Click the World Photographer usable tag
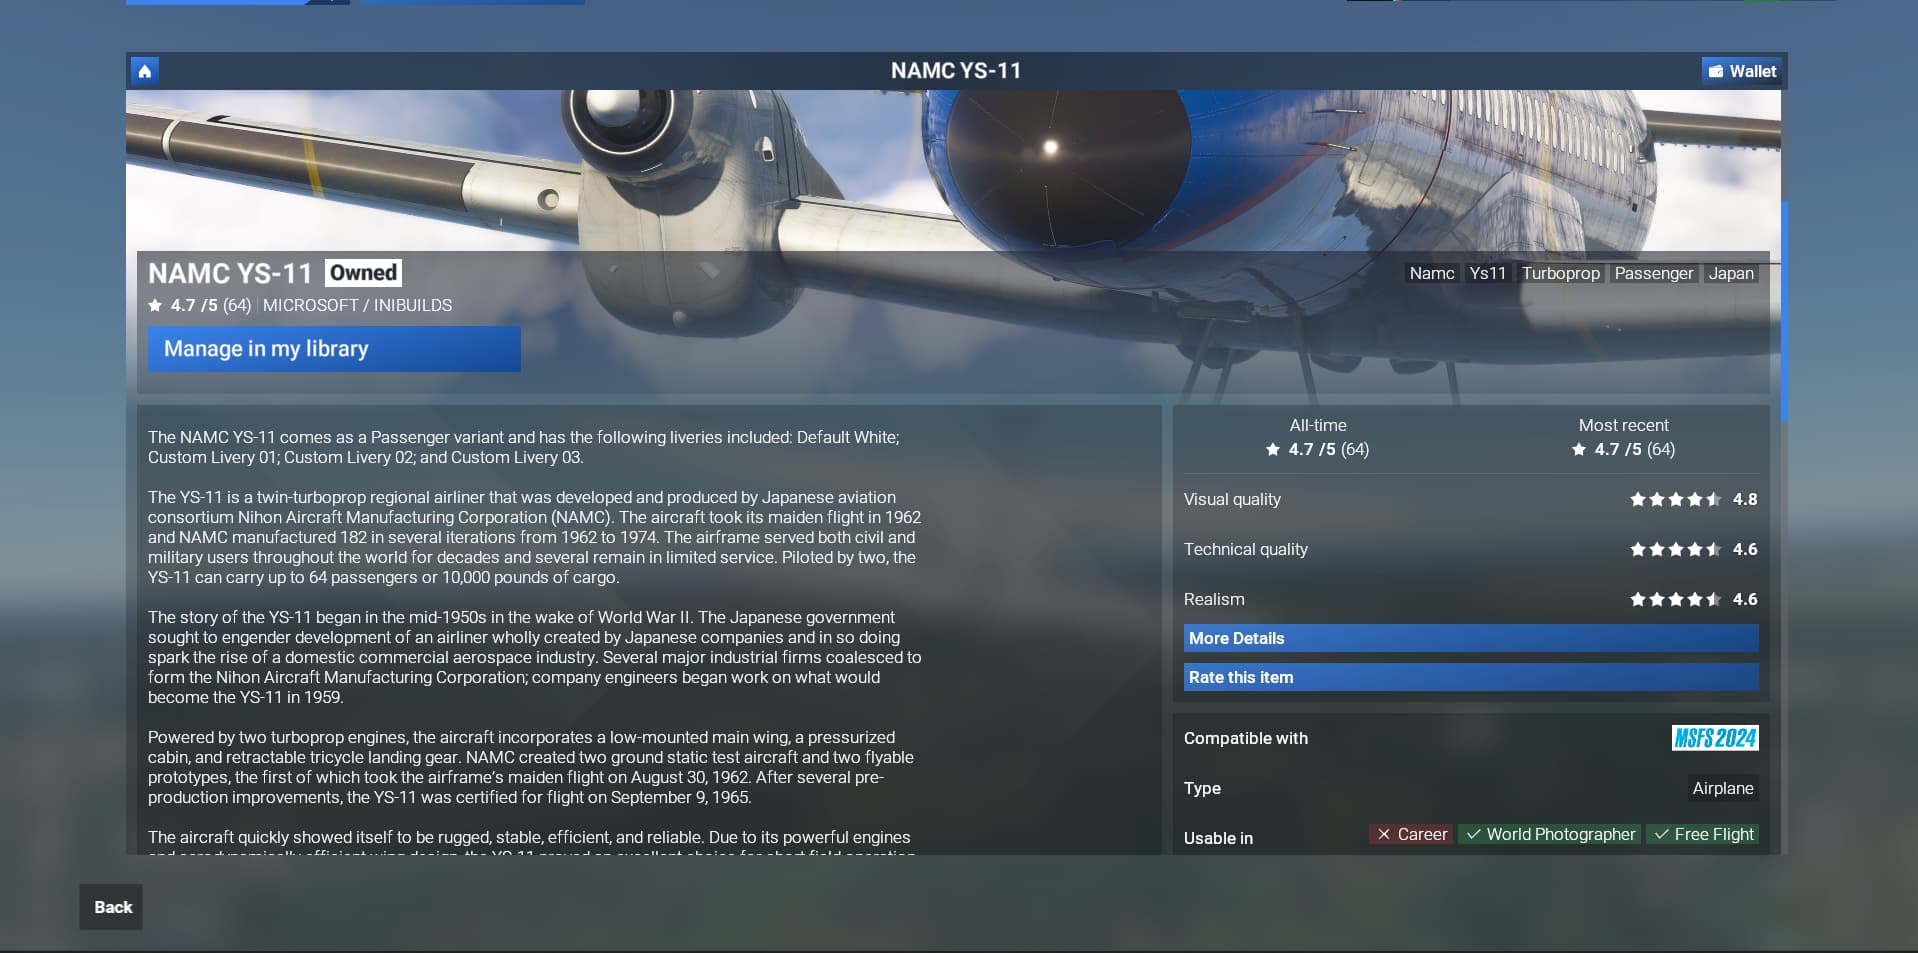 1549,834
